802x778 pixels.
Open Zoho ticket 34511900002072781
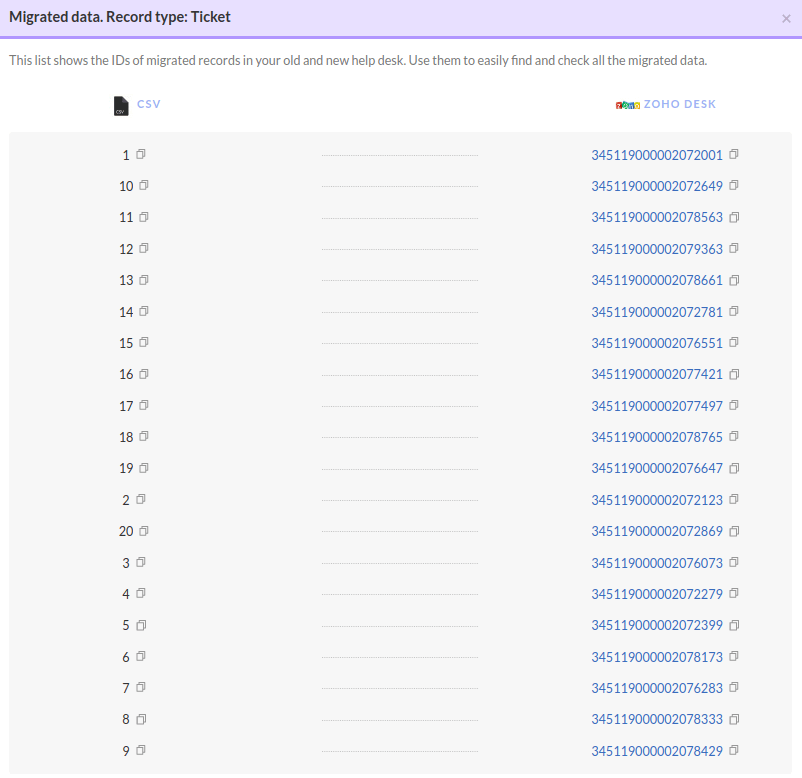pos(657,312)
